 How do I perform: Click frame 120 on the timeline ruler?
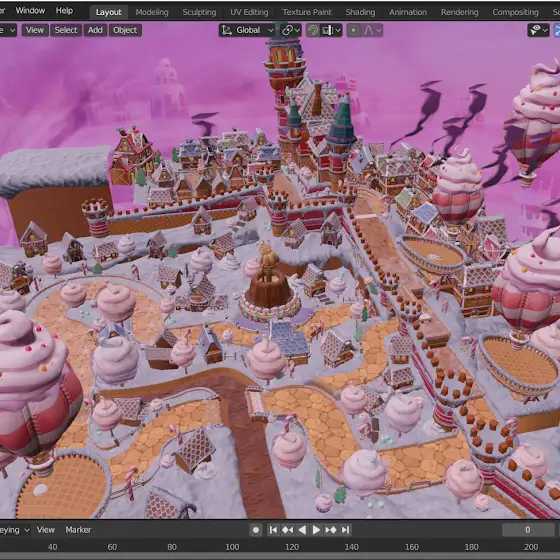pos(292,547)
